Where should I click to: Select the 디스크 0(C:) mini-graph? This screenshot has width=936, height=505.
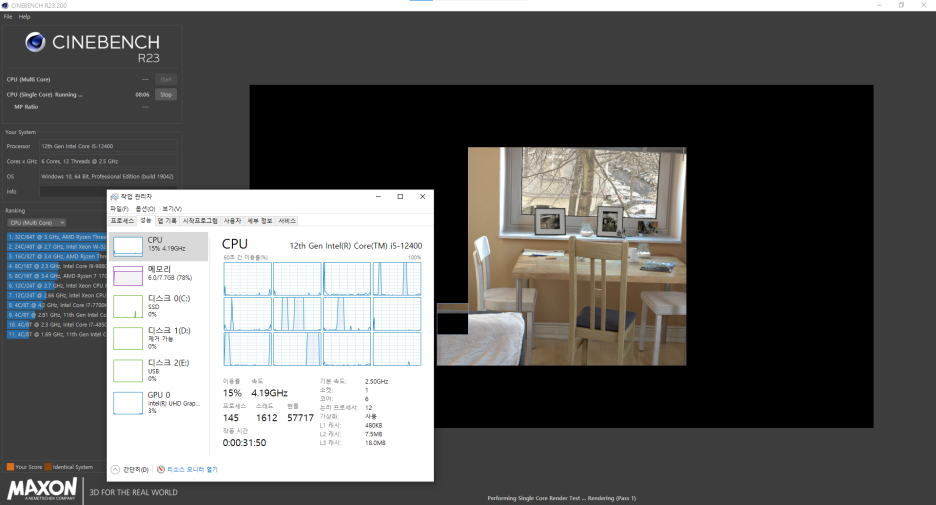coord(128,306)
